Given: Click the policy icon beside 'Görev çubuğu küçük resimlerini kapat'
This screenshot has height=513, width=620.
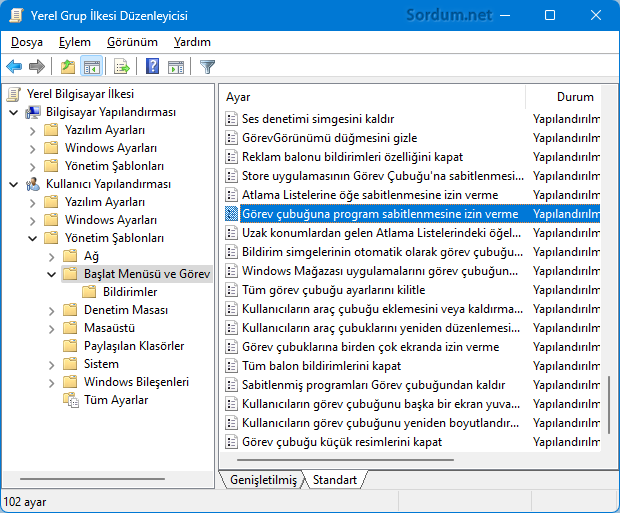Looking at the screenshot, I should [x=231, y=441].
